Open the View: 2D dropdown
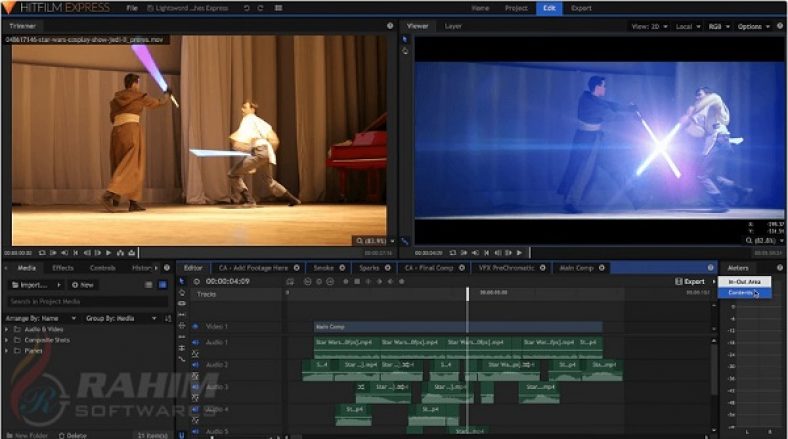The image size is (788, 439). coord(650,26)
